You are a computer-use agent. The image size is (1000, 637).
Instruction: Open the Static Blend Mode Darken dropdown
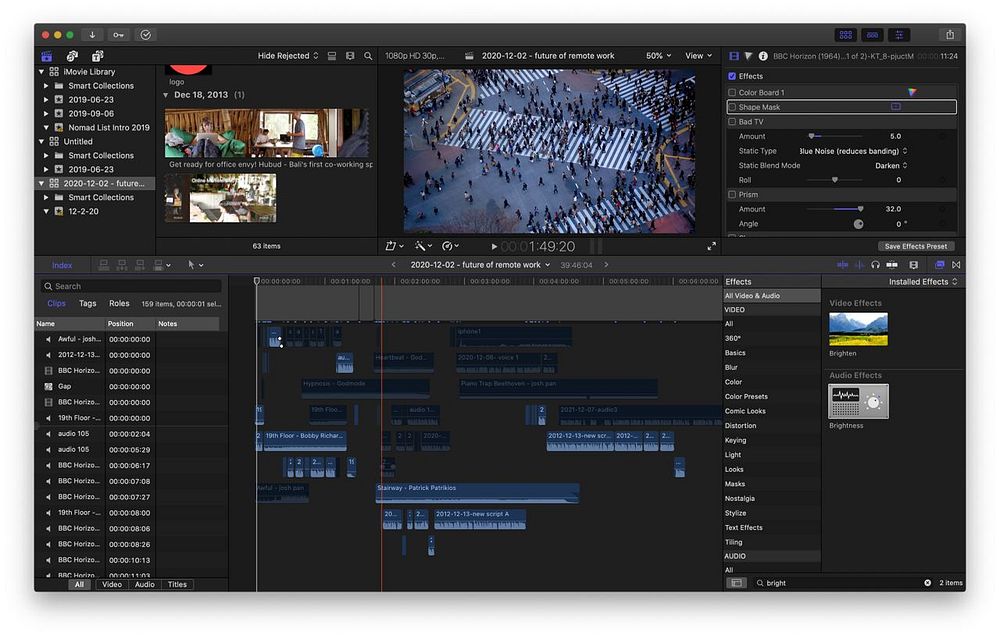[890, 165]
